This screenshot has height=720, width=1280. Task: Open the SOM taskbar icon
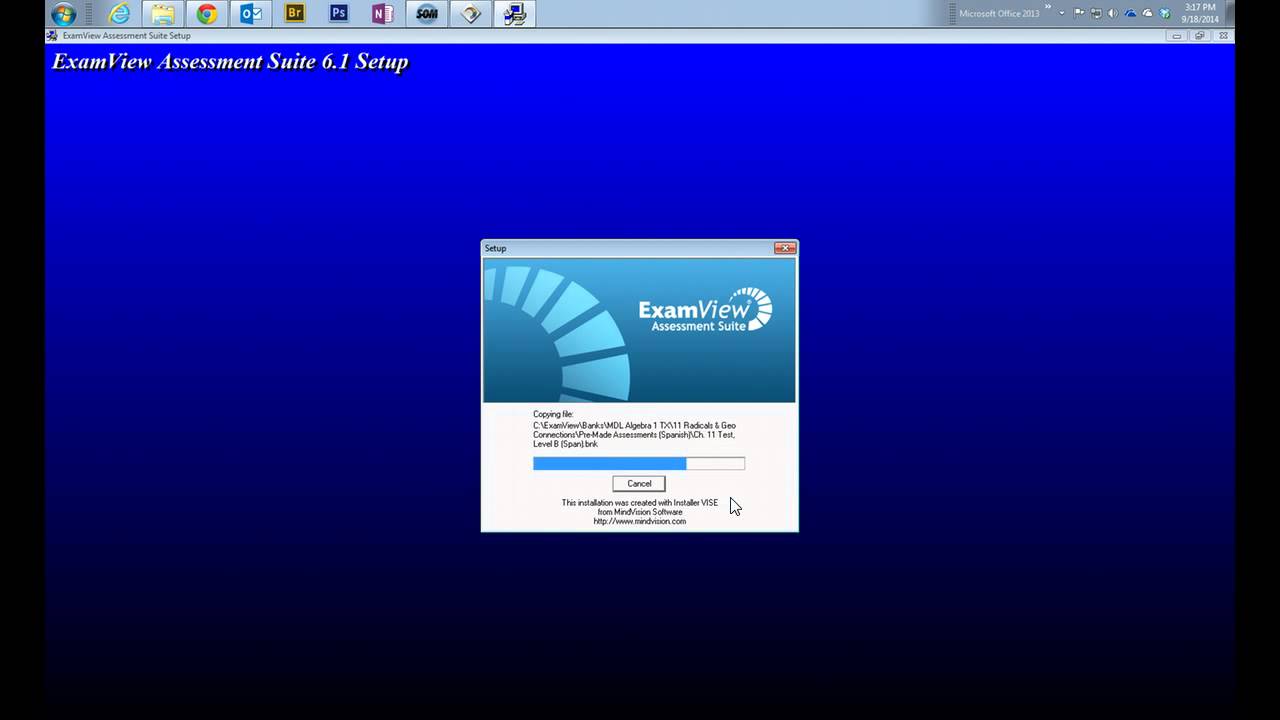[x=427, y=14]
